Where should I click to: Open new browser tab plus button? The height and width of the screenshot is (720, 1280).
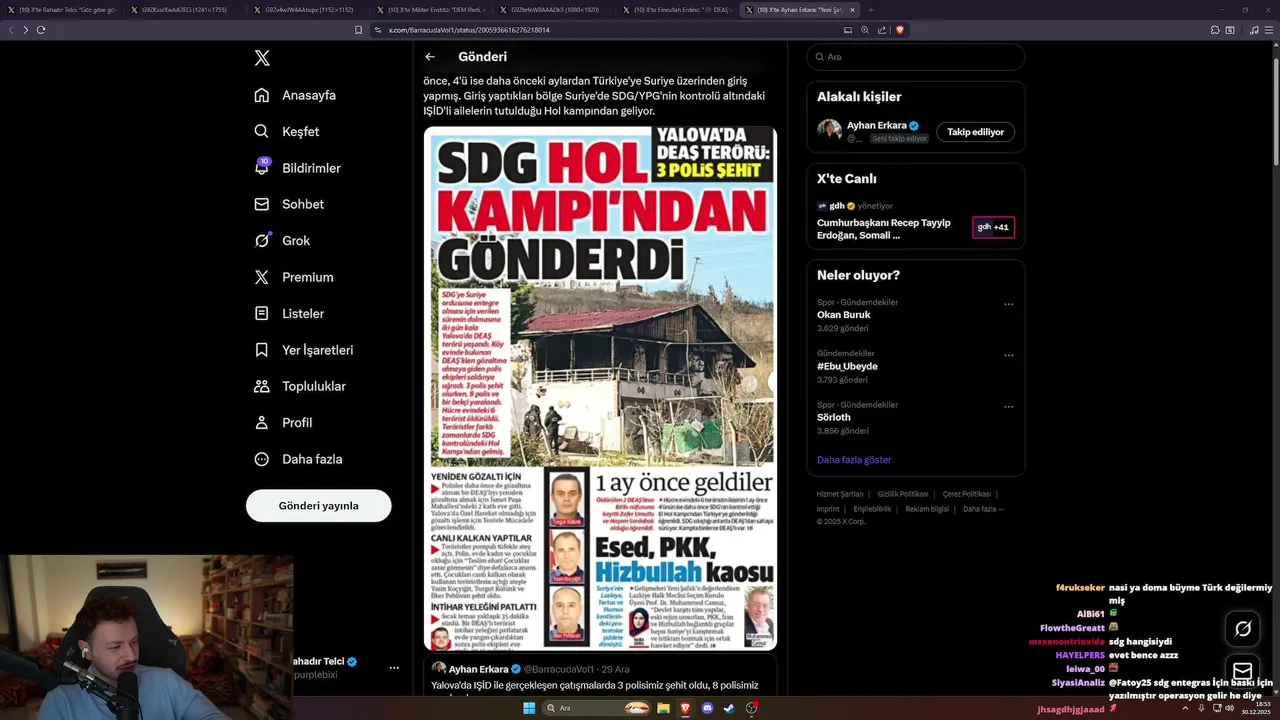[870, 9]
